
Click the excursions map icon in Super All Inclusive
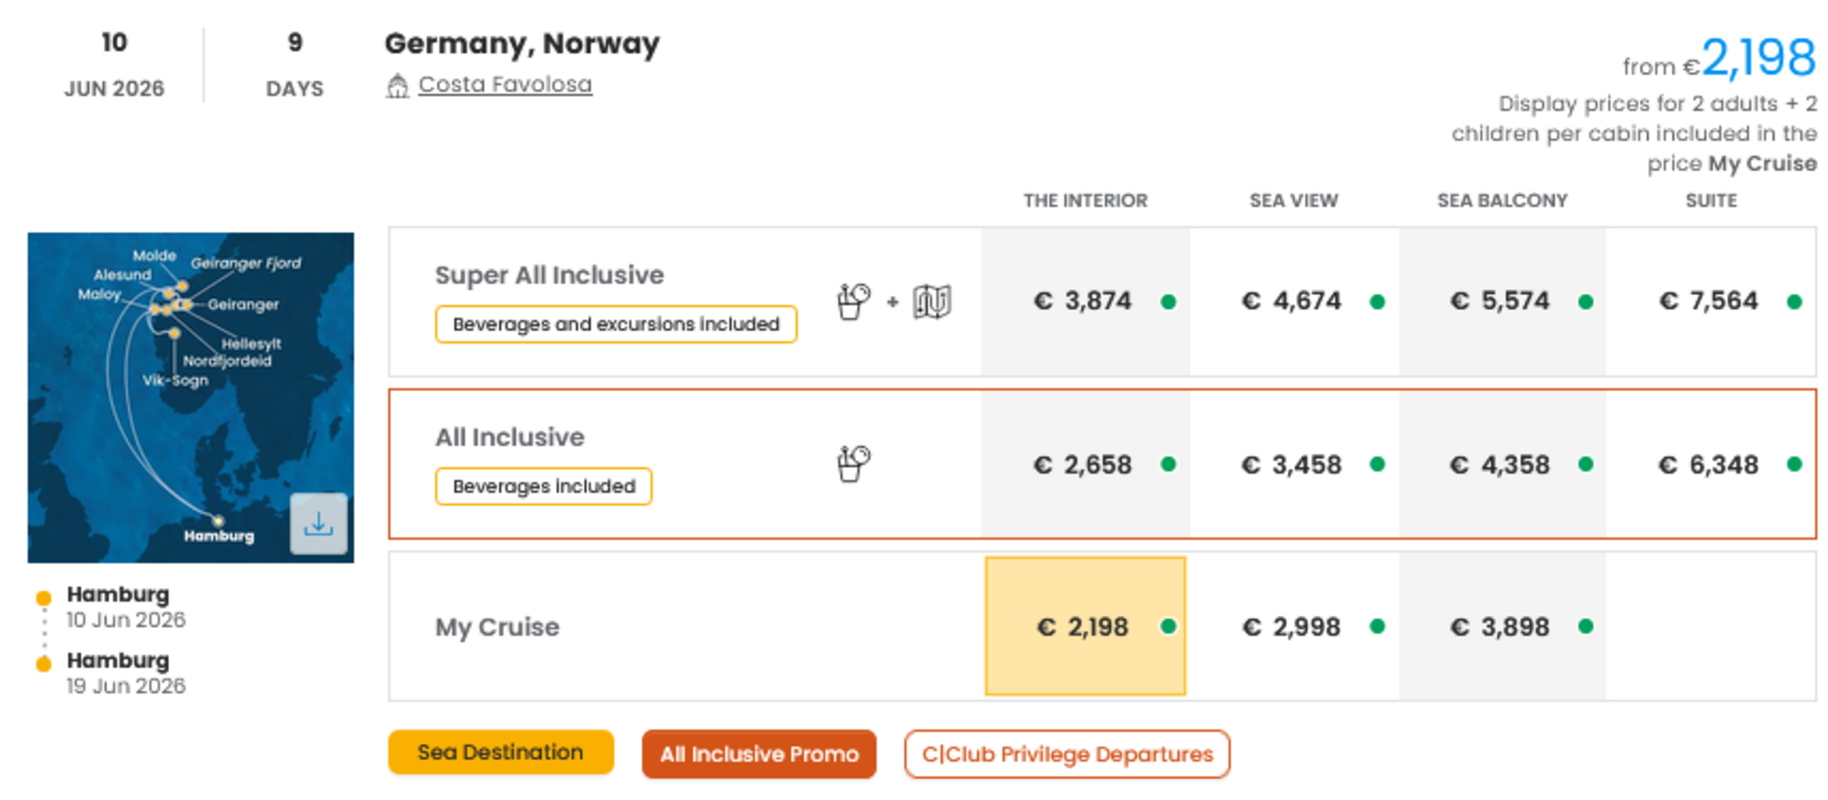click(932, 301)
